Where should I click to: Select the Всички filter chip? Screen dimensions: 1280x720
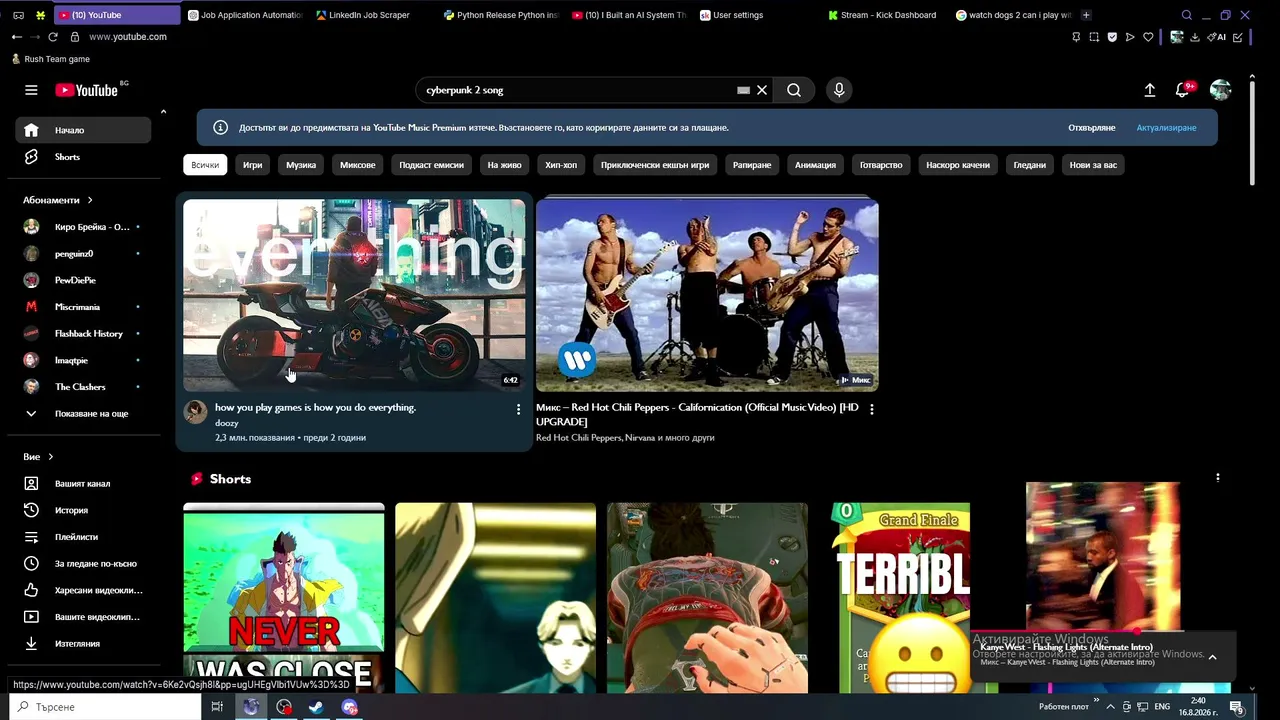tap(205, 165)
